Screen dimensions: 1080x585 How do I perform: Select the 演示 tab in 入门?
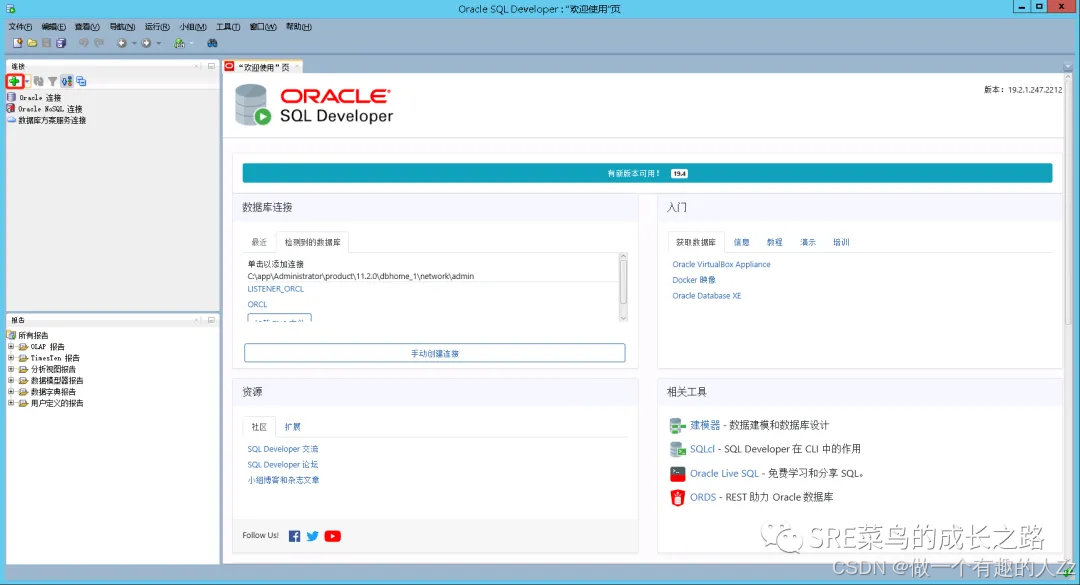(808, 243)
